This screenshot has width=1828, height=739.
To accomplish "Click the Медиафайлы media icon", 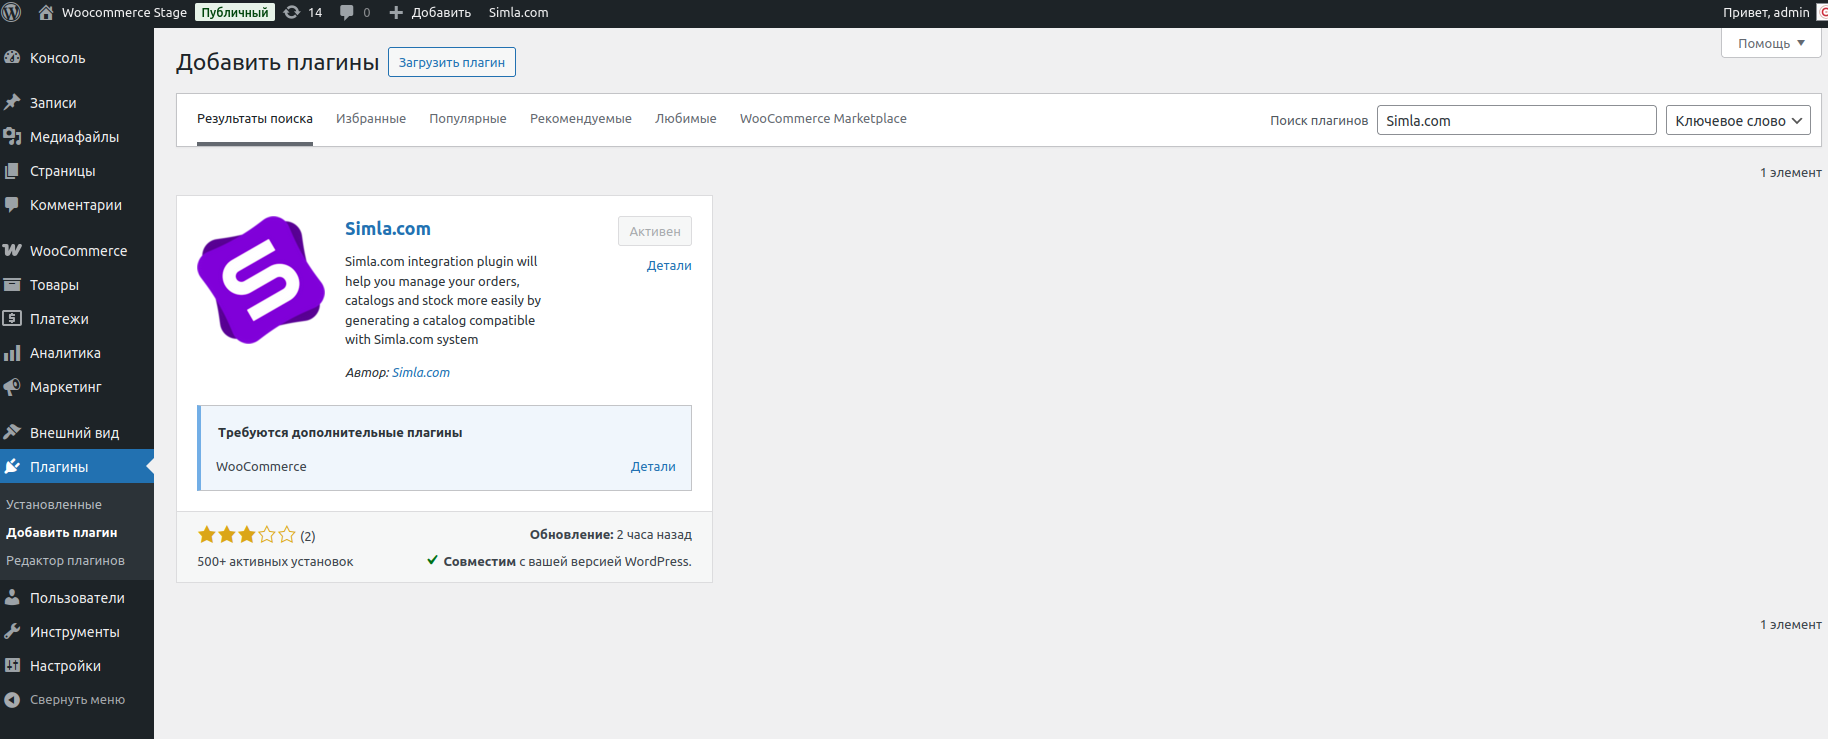I will click(x=12, y=136).
